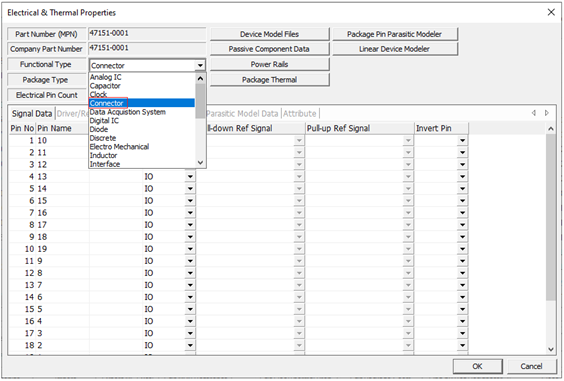
Task: Click the Part Number (MPN) field
Action: (x=147, y=33)
